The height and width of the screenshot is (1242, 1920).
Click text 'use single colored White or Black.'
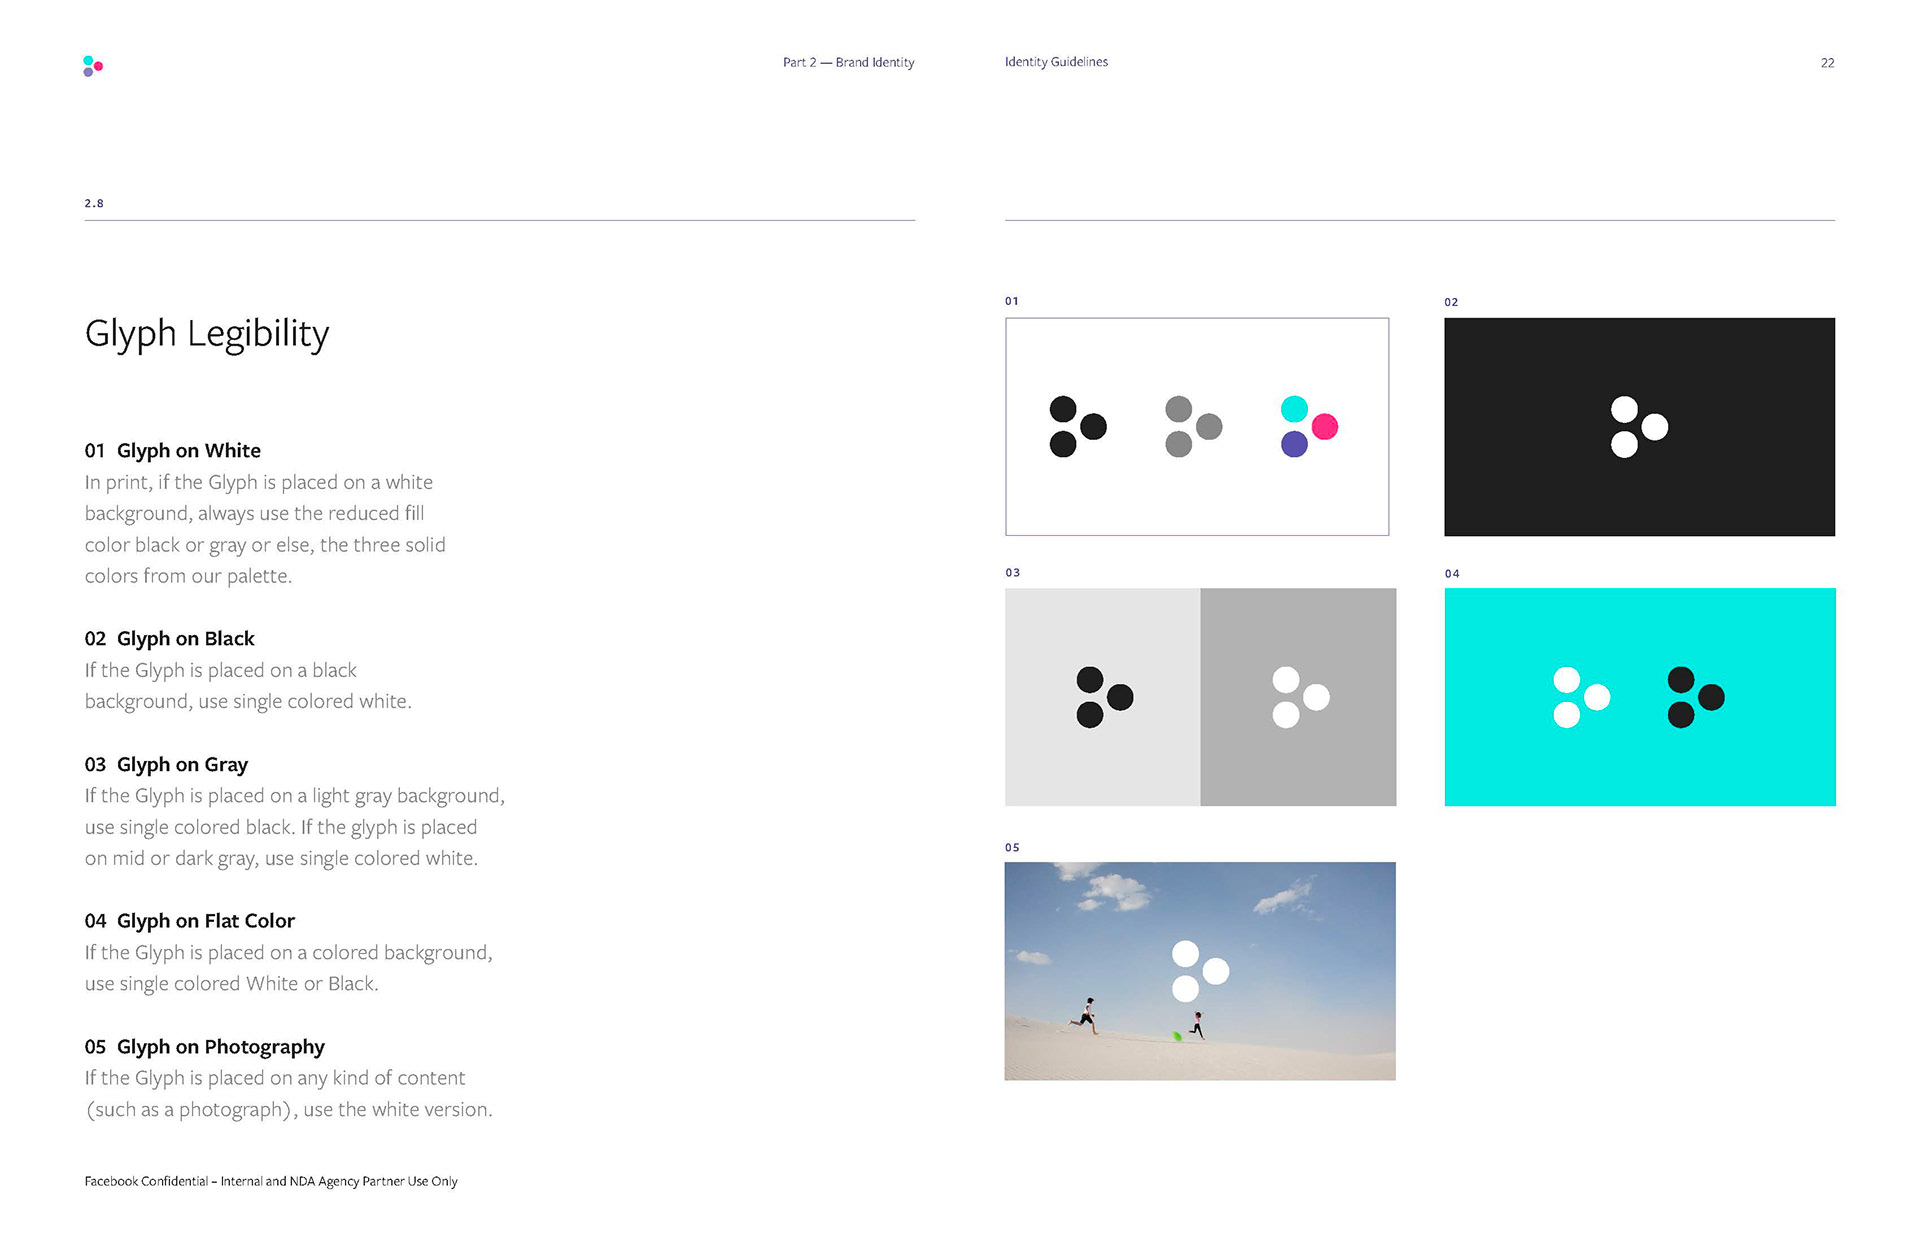[232, 984]
